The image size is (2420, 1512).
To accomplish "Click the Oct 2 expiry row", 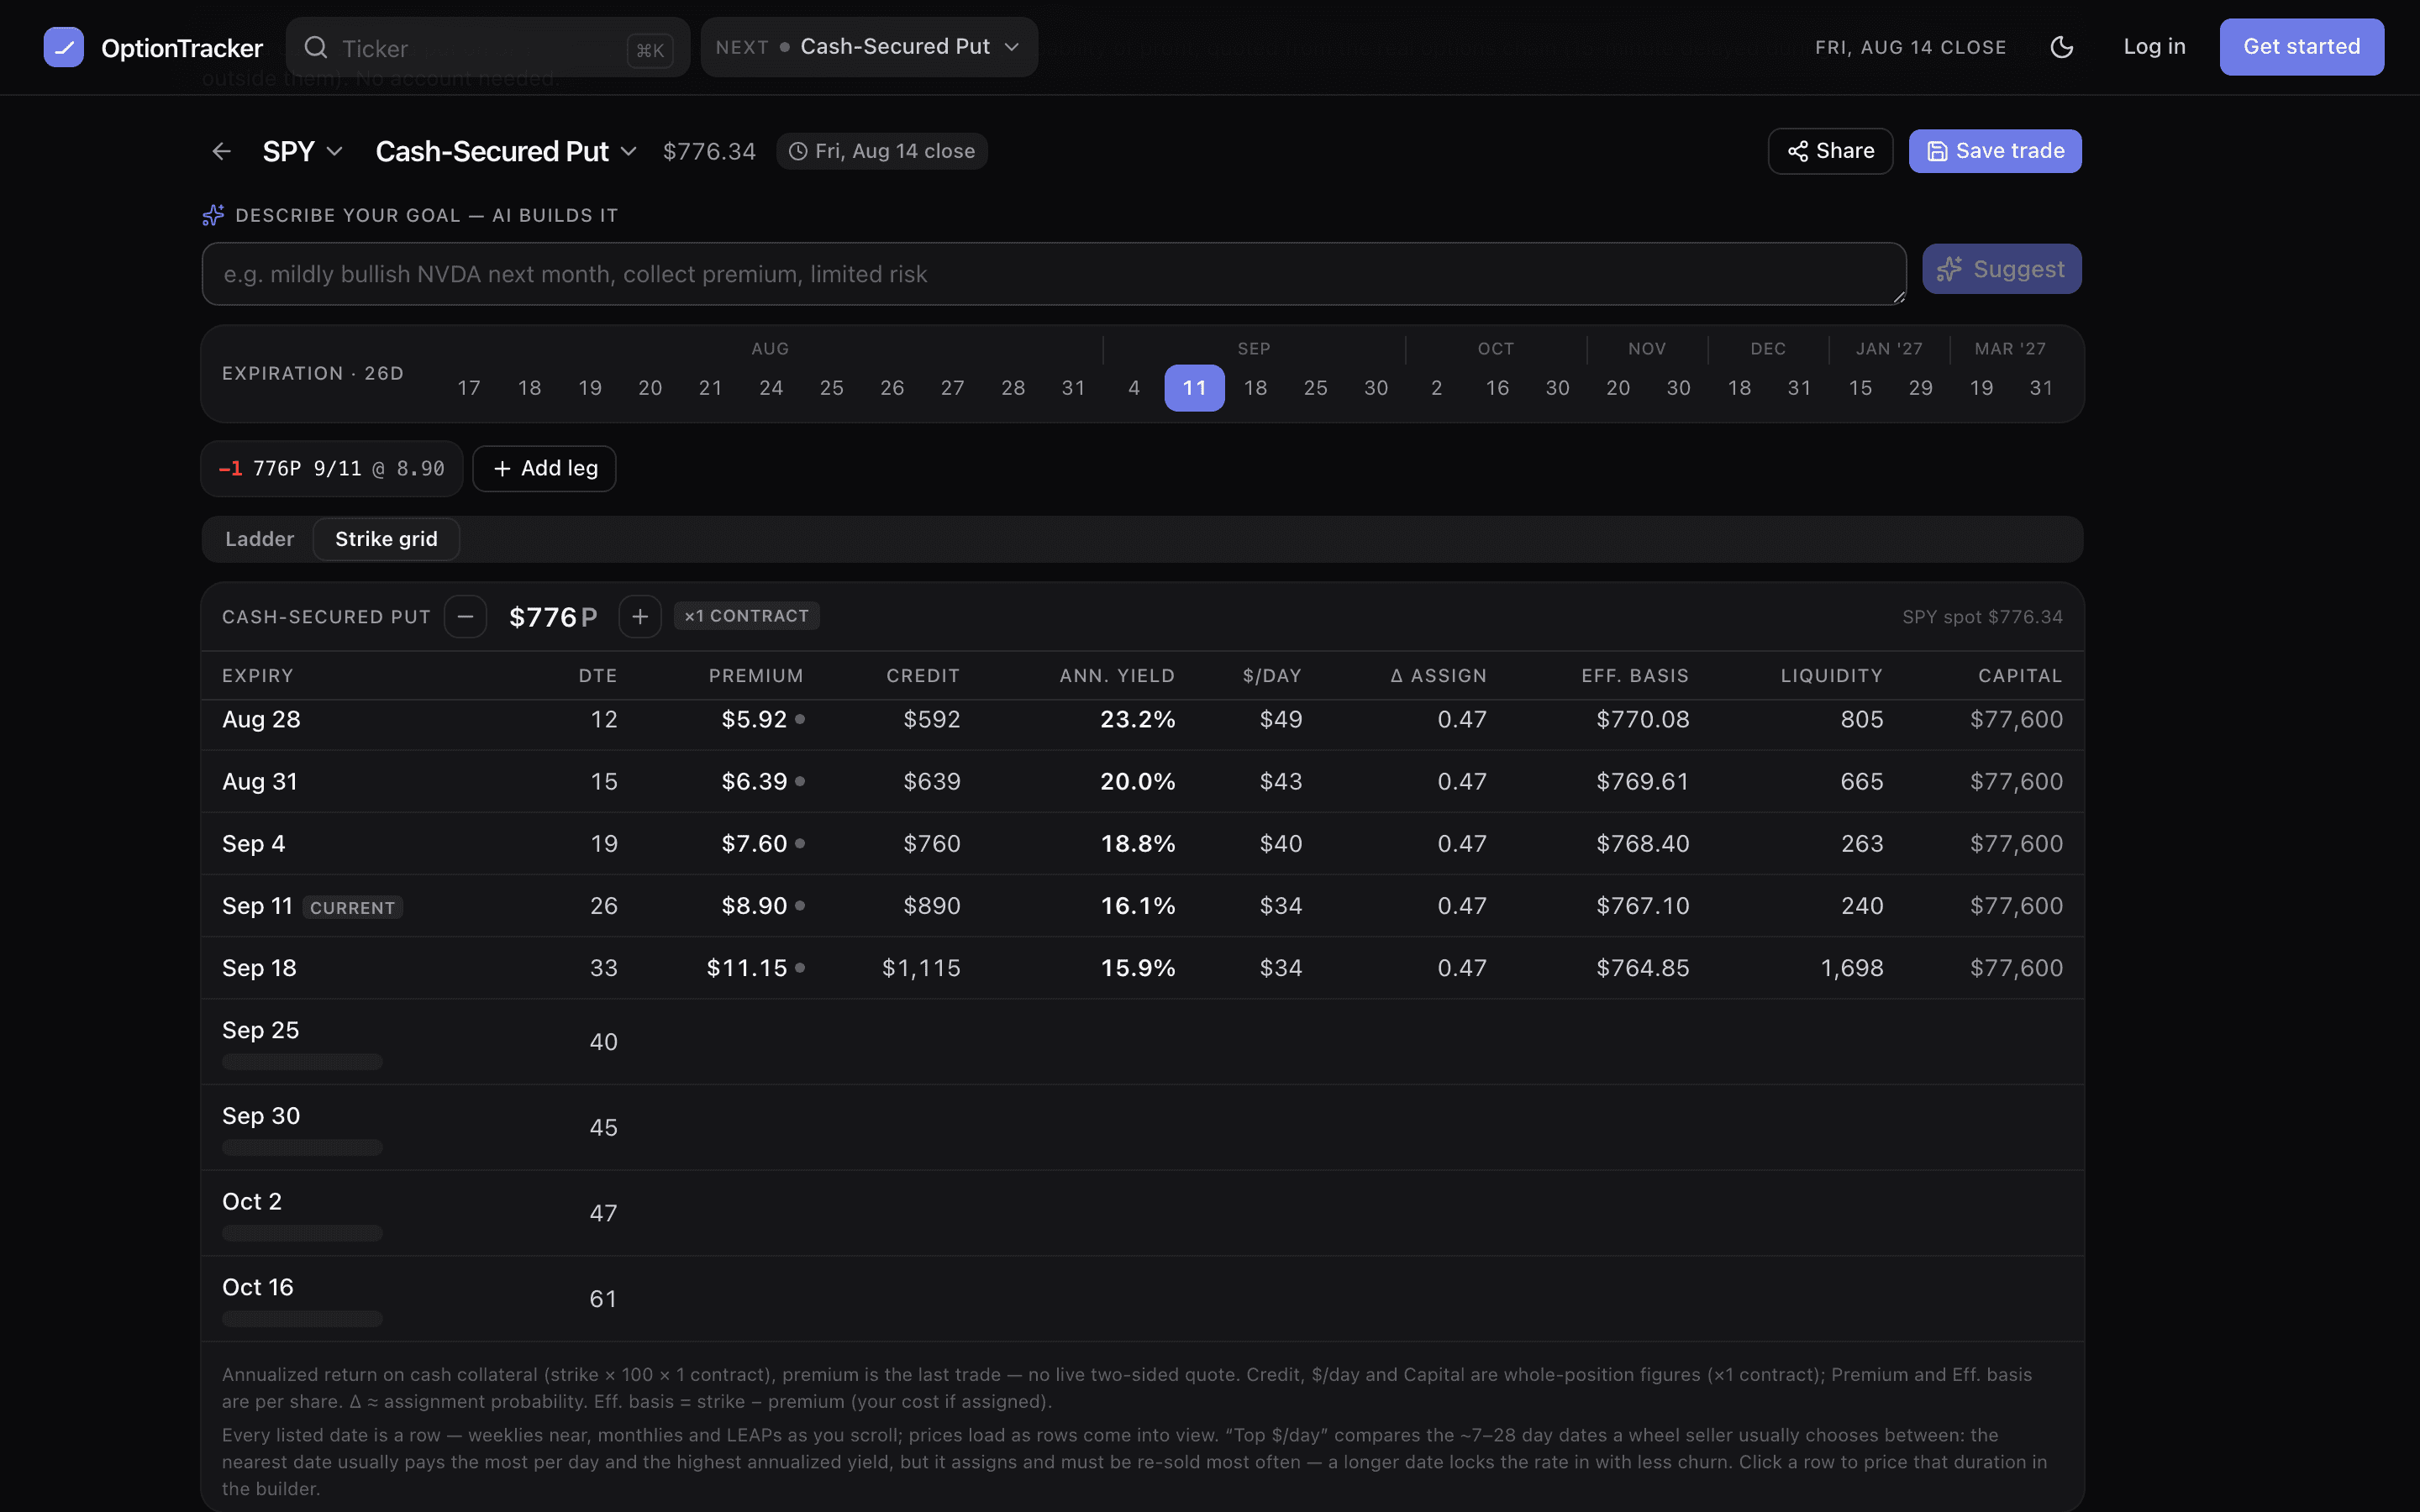I will [1142, 1213].
